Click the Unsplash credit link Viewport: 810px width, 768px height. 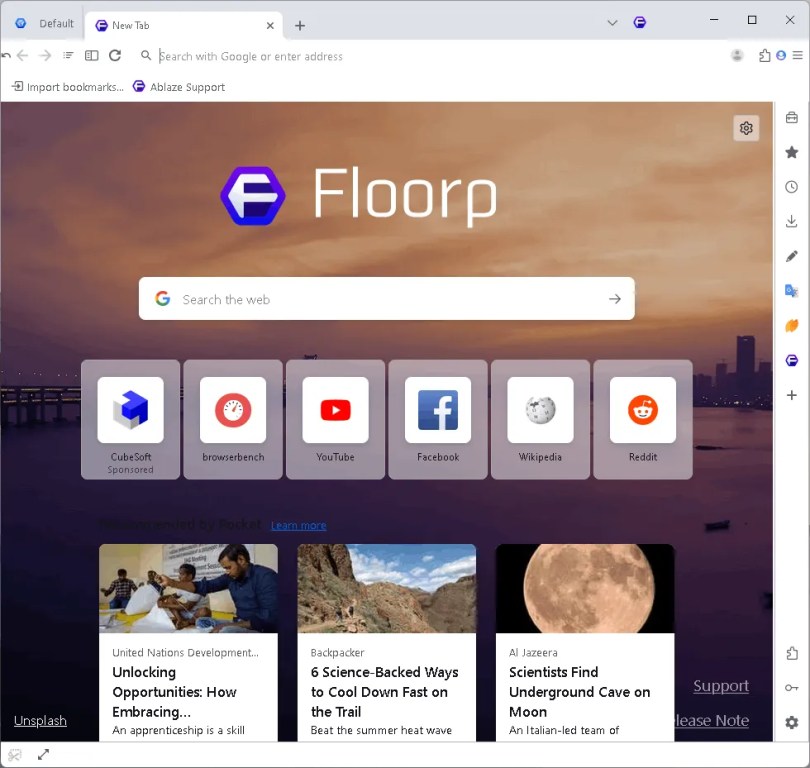coord(40,720)
